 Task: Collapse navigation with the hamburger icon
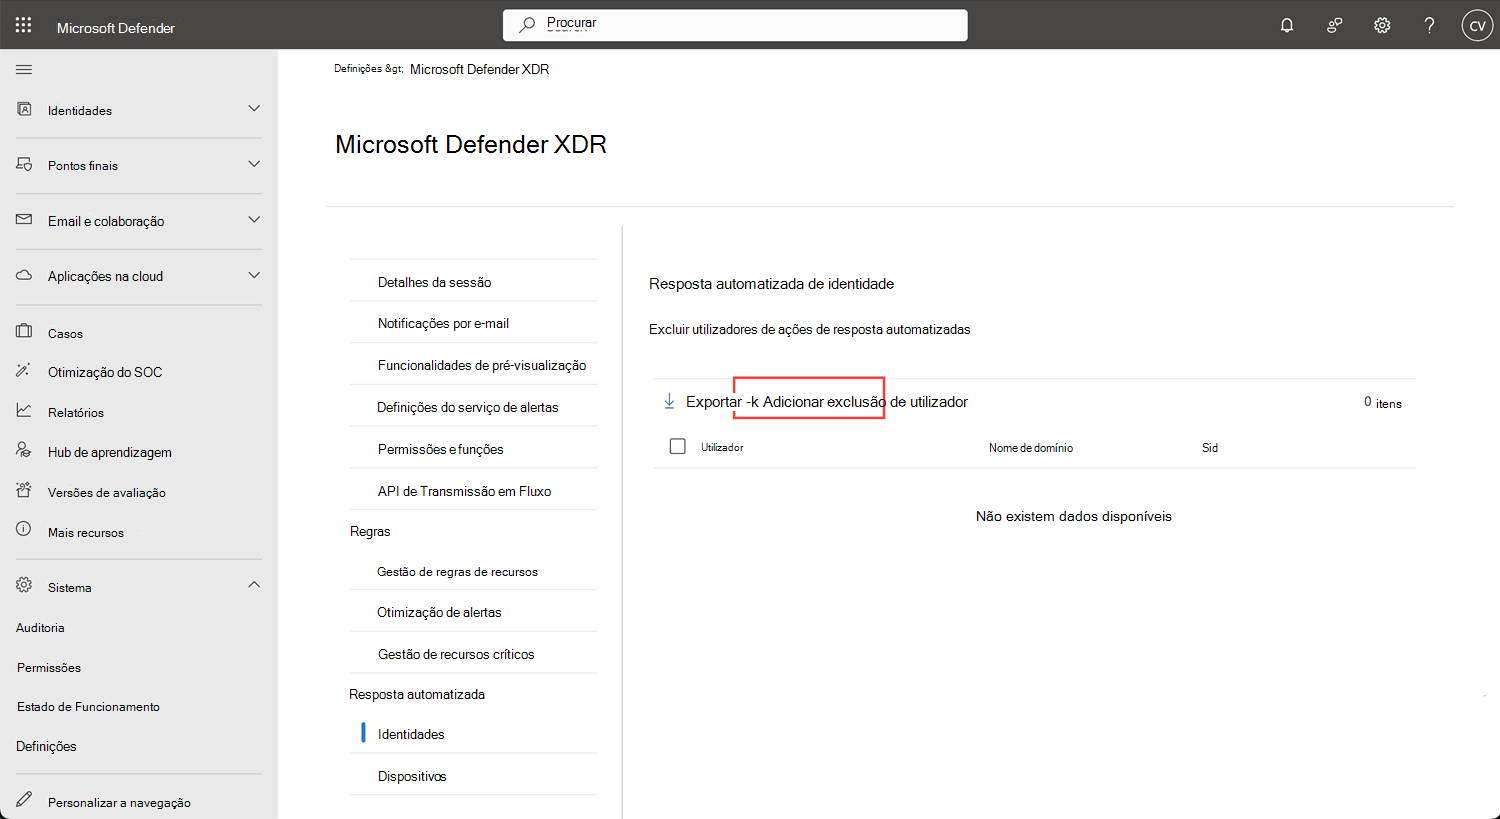[24, 69]
